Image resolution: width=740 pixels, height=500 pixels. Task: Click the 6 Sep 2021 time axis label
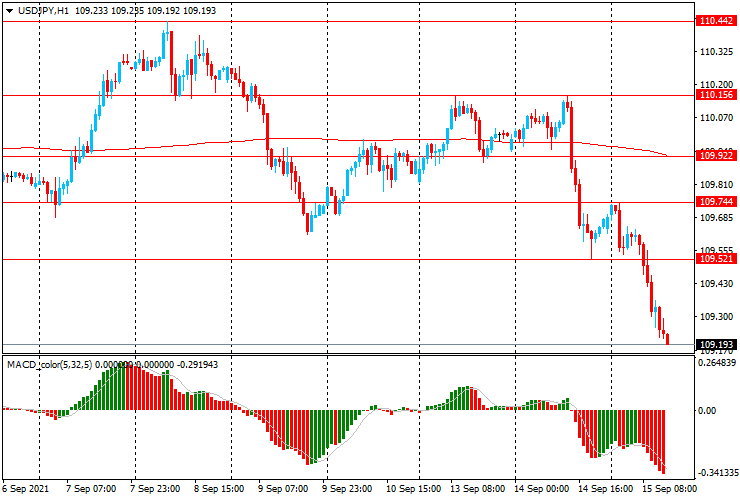[x=25, y=488]
